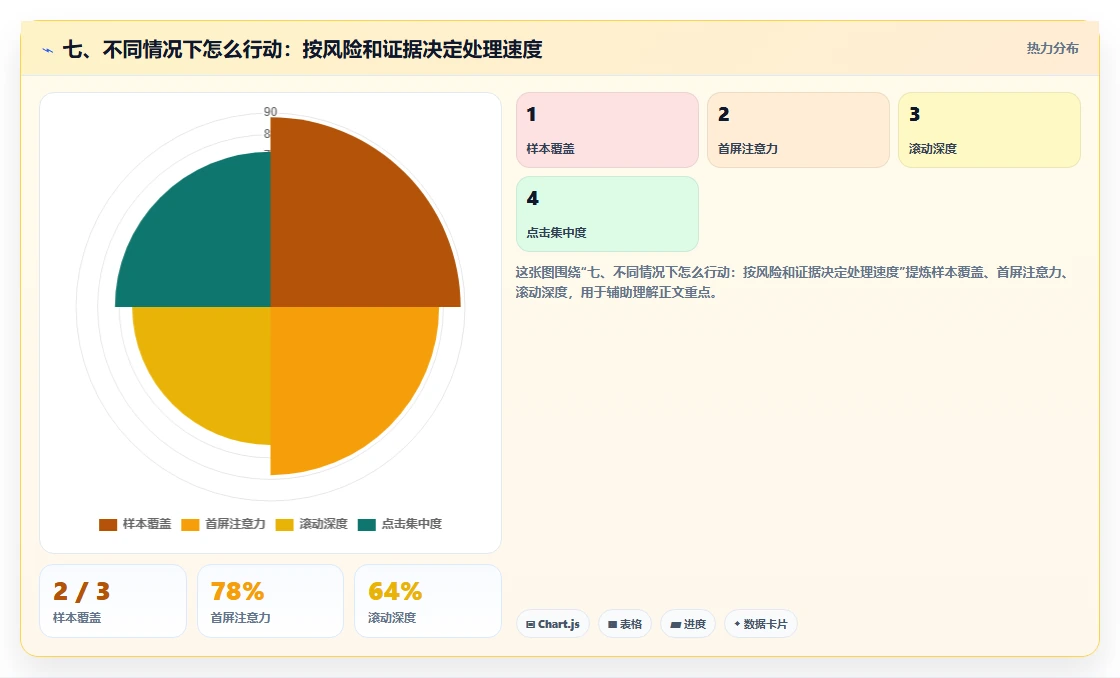This screenshot has width=1120, height=678.
Task: Toggle 首屏注意力 legend swatch
Action: 190,524
